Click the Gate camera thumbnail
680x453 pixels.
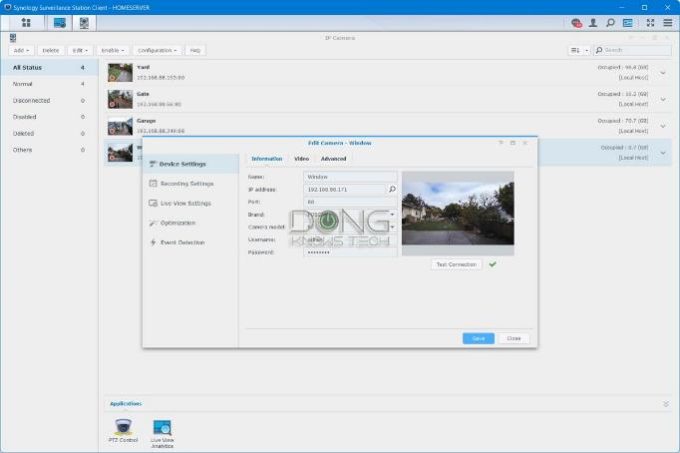tap(120, 99)
